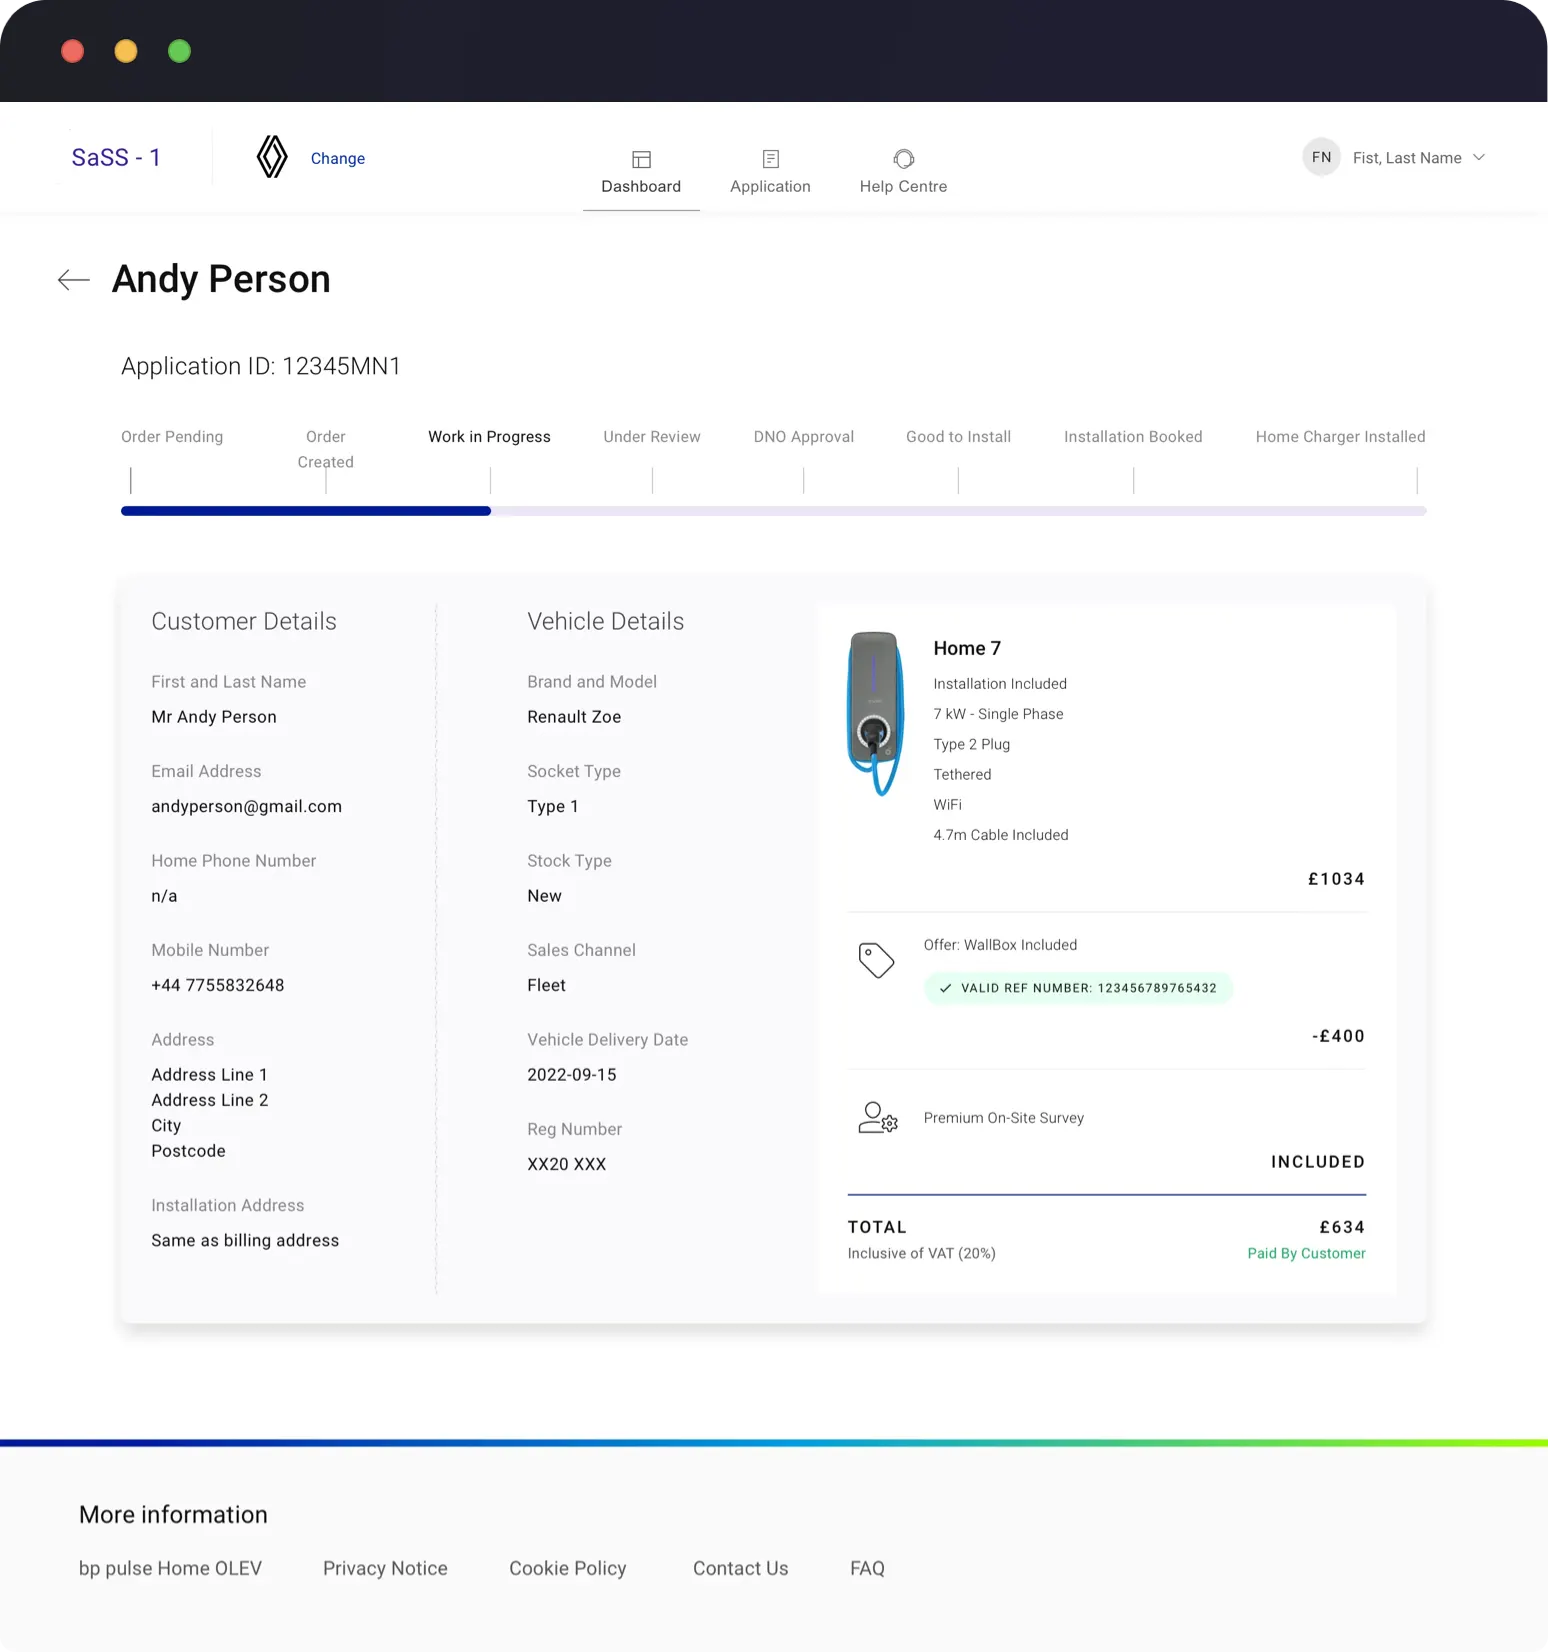Select the Home Charger Installed stage

1340,437
